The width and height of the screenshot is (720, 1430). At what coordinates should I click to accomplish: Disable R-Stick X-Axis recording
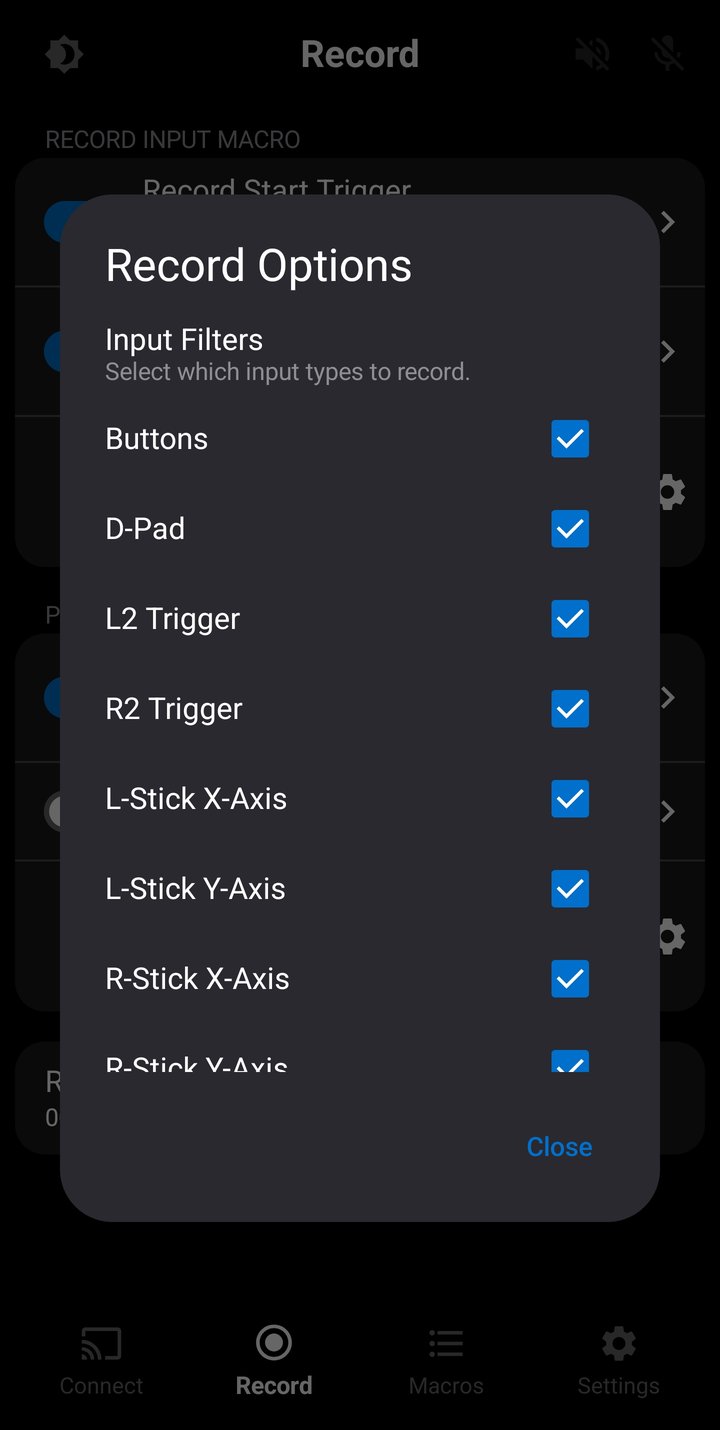pyautogui.click(x=569, y=979)
